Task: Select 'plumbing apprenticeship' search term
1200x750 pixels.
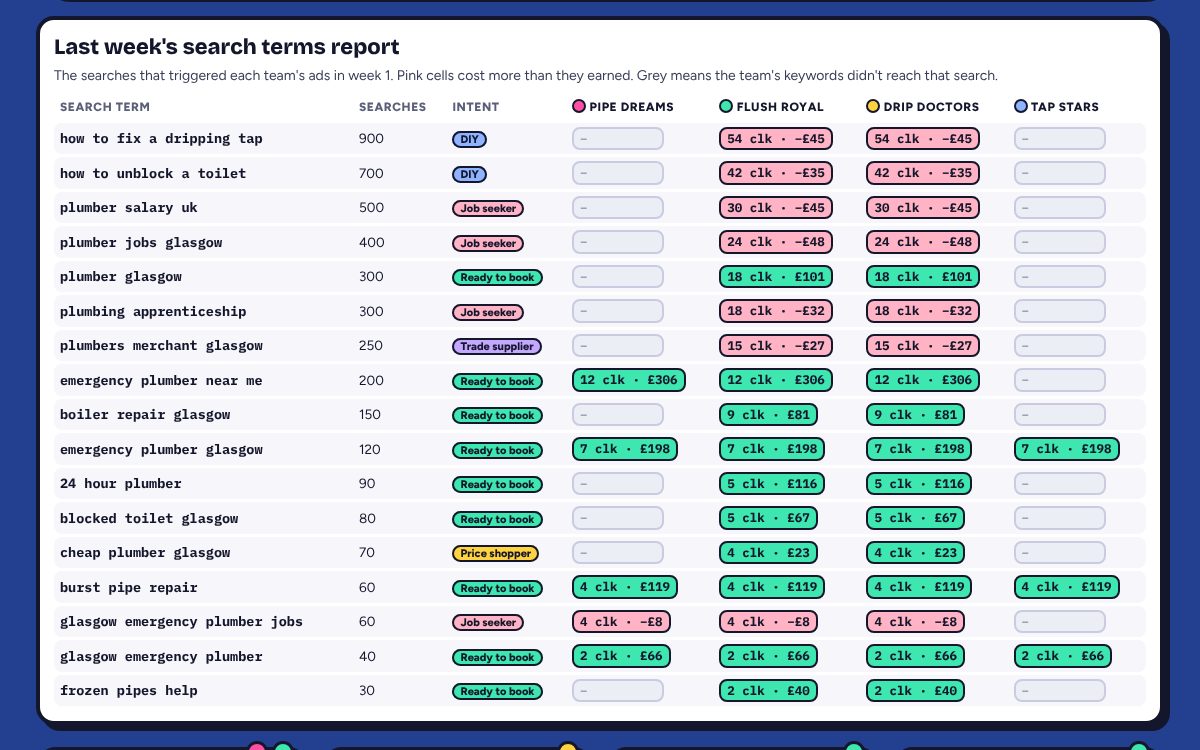Action: tap(153, 311)
